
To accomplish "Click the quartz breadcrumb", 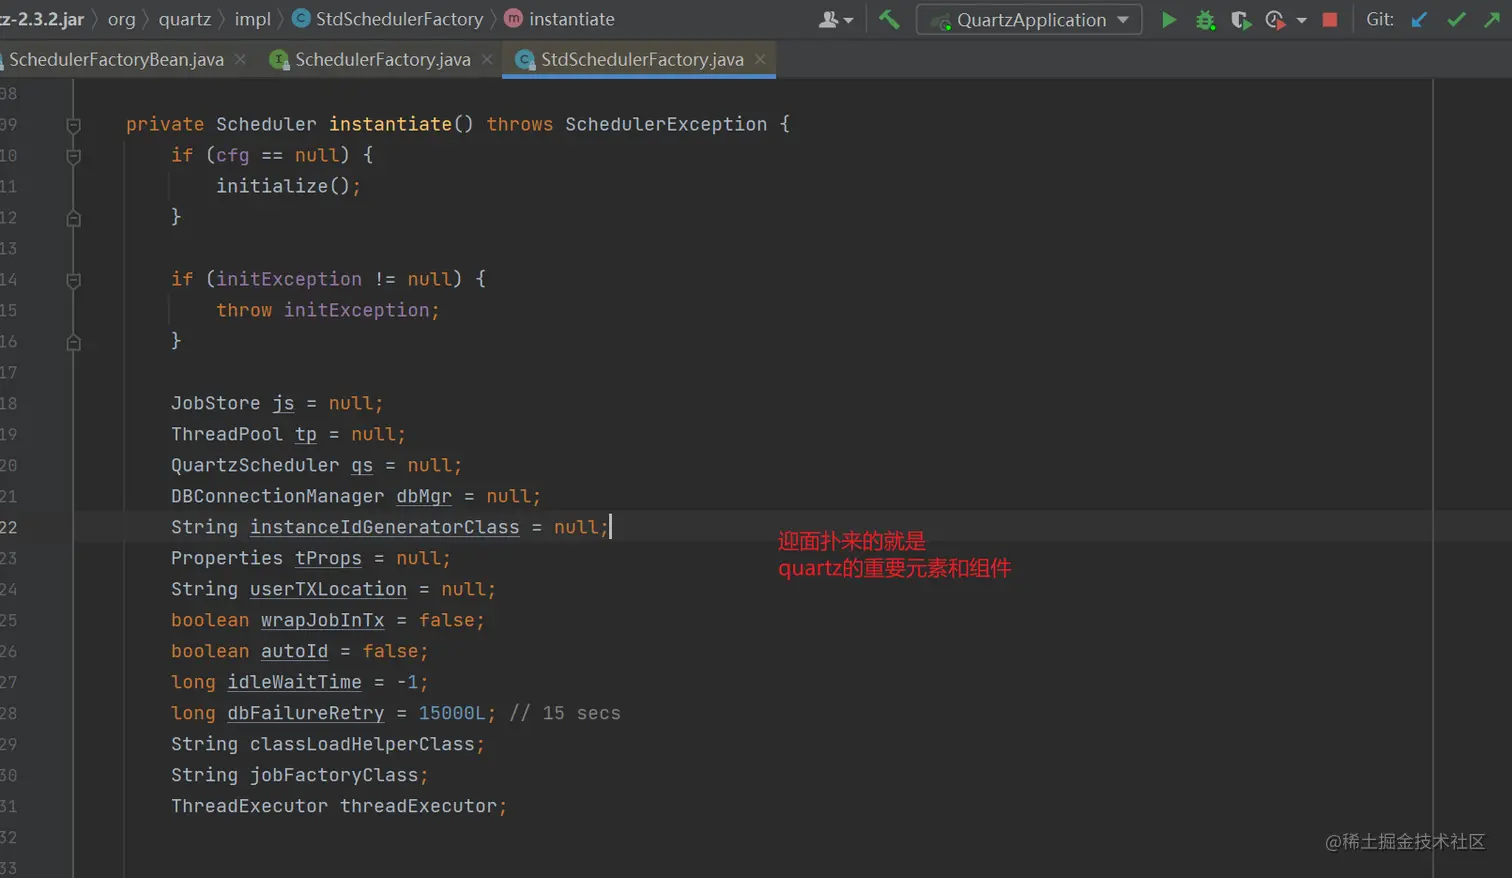I will 184,19.
